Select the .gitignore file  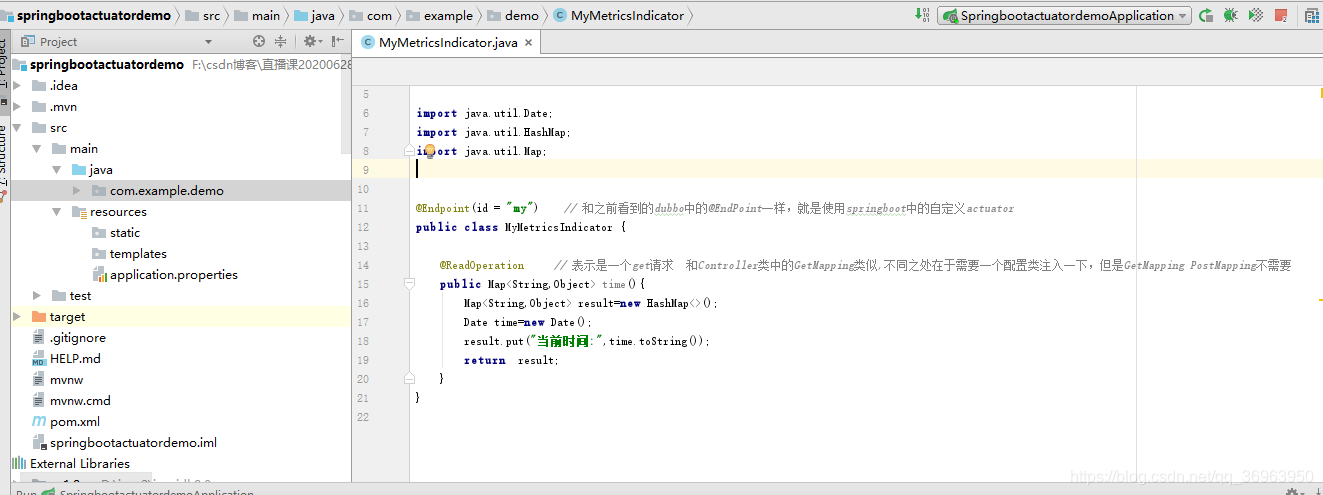pos(78,338)
